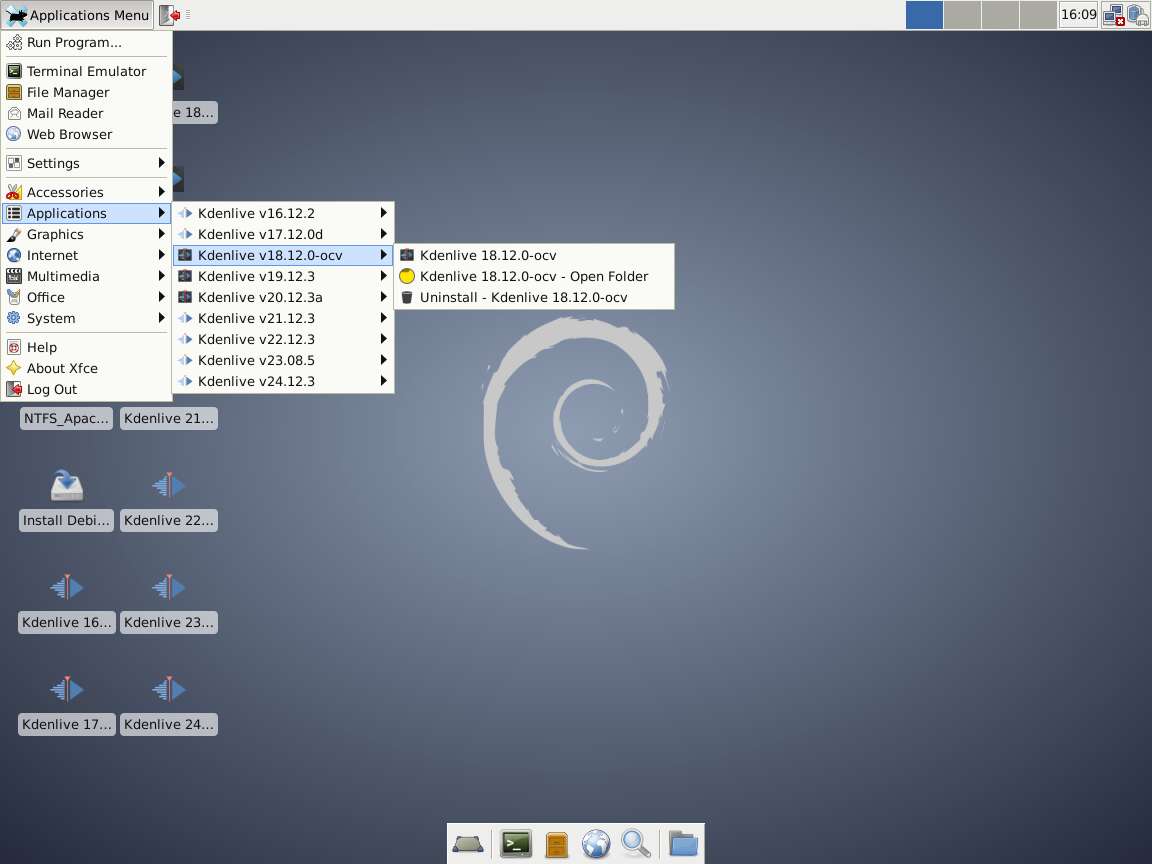The width and height of the screenshot is (1152, 864).
Task: Launch the web browser globe in the dock
Action: click(596, 844)
